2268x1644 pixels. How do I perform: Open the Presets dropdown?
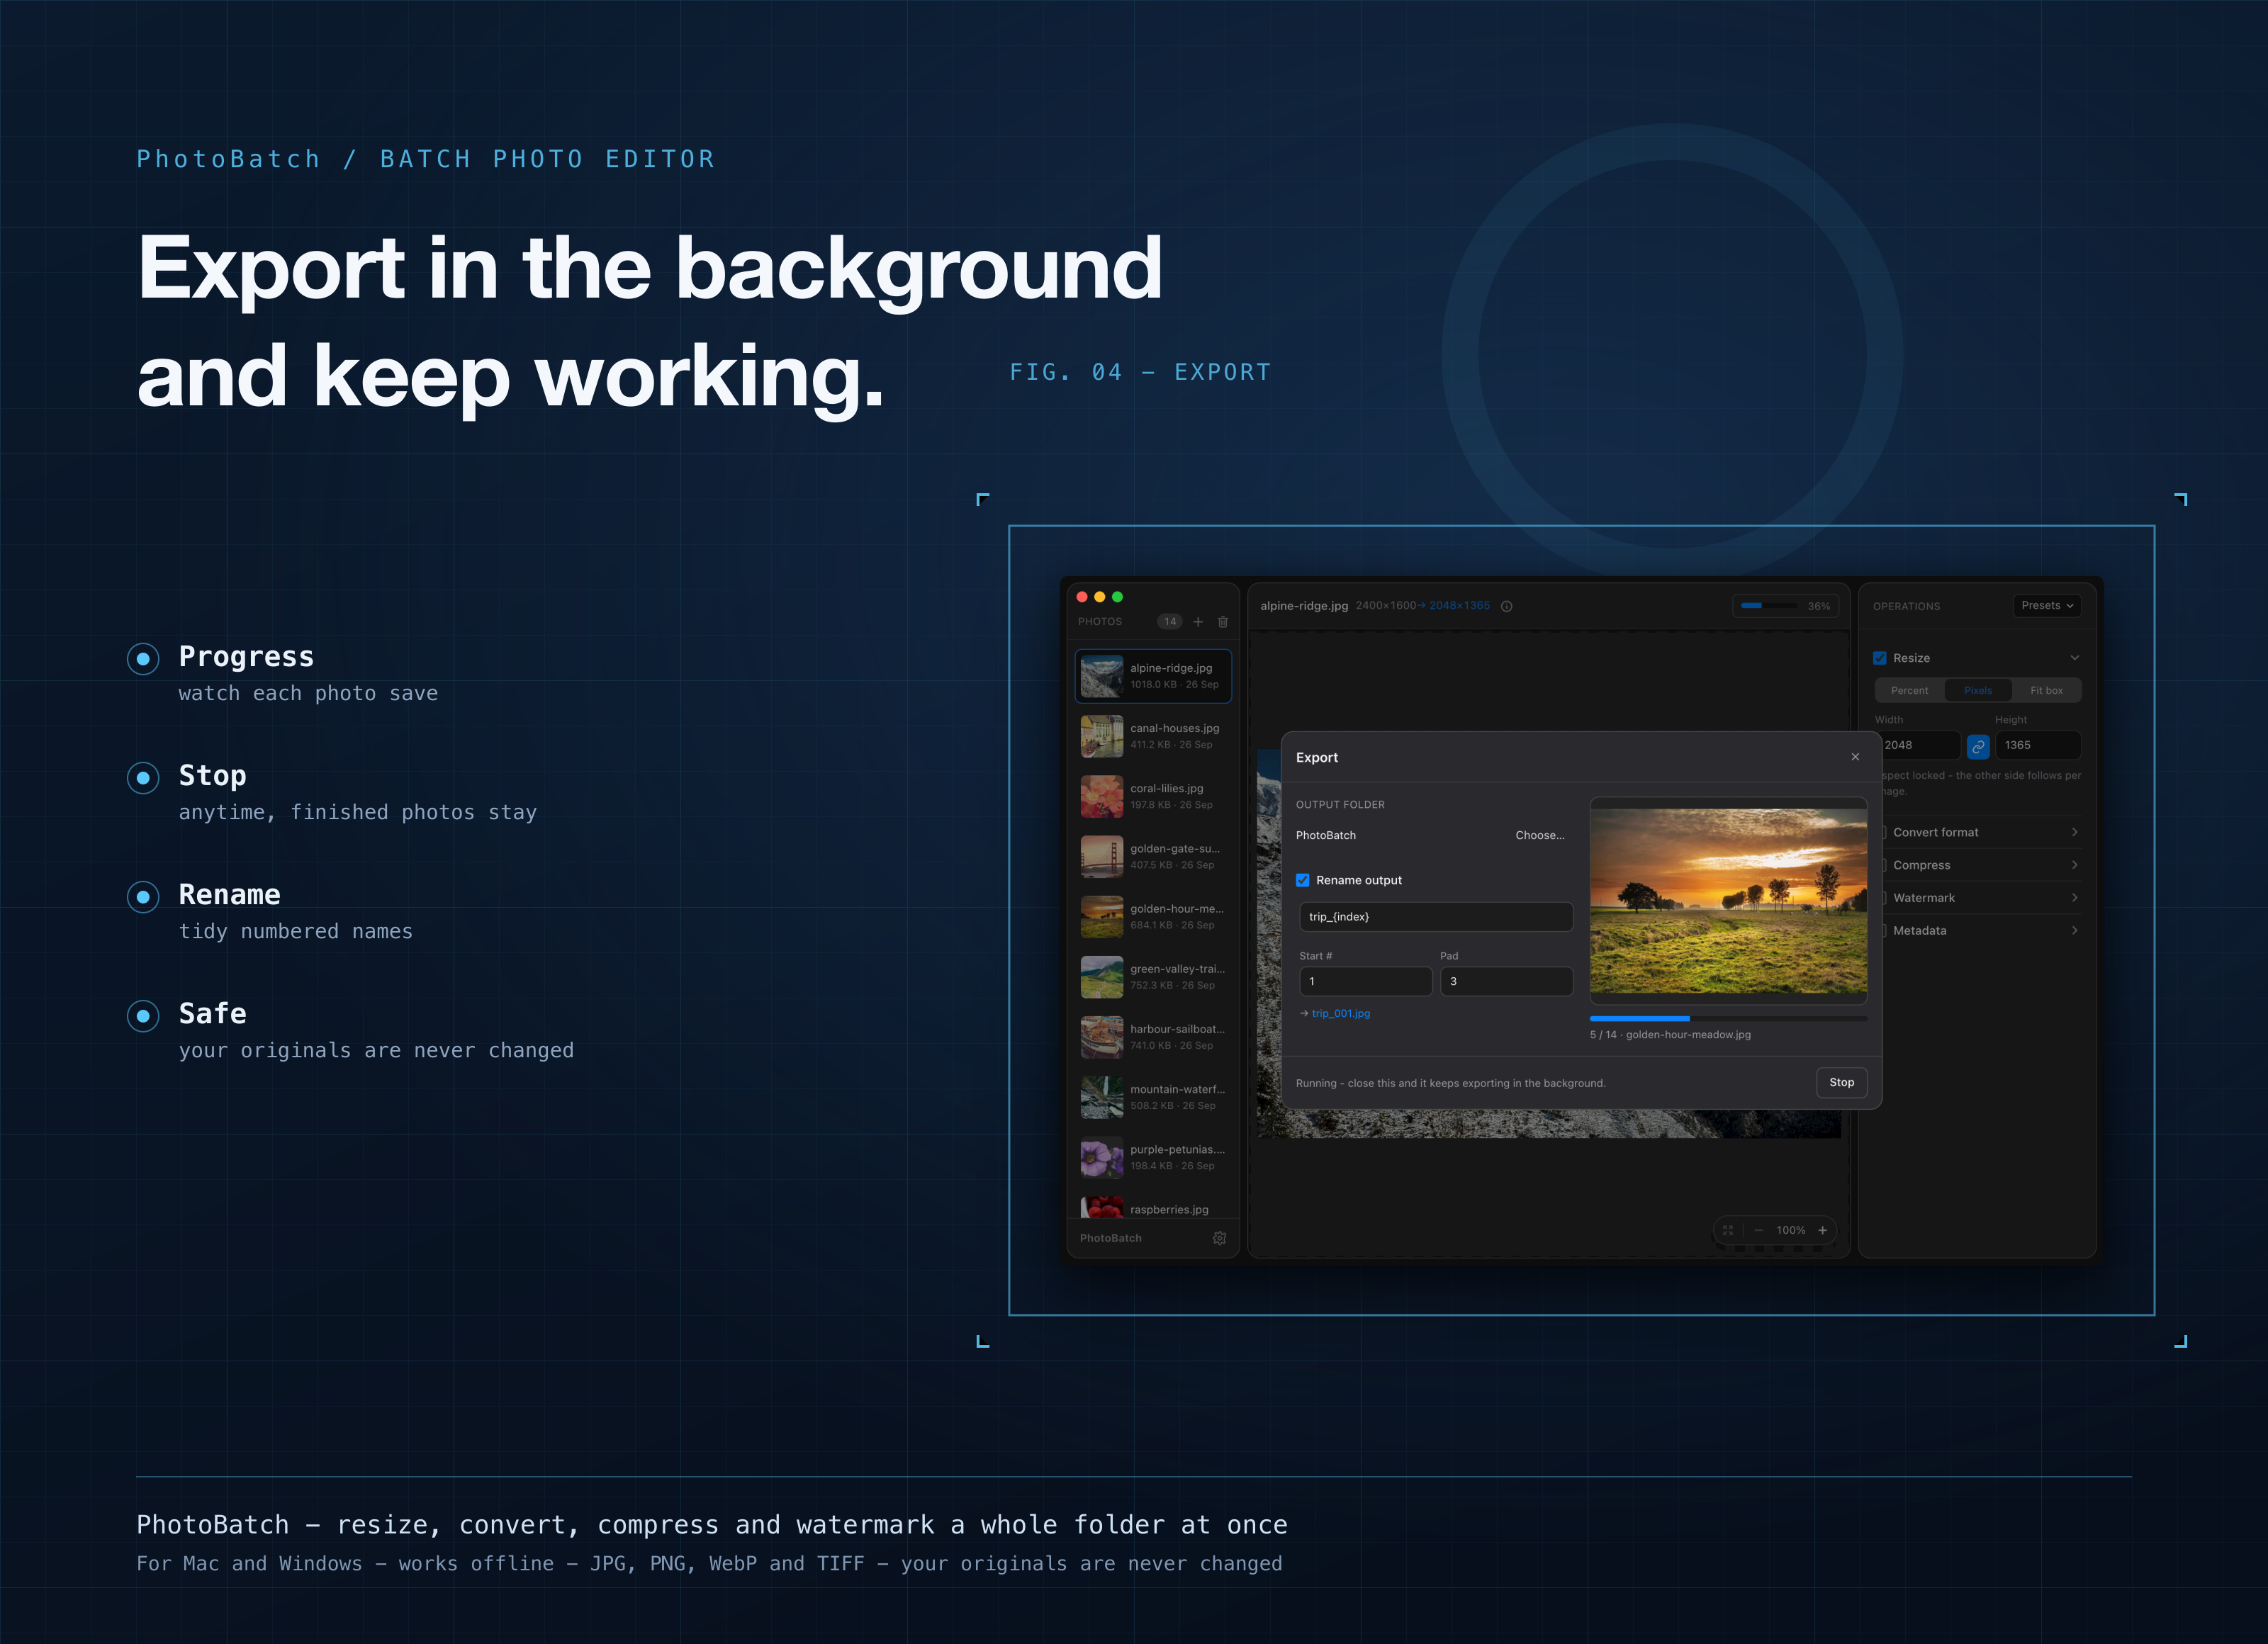(2047, 606)
